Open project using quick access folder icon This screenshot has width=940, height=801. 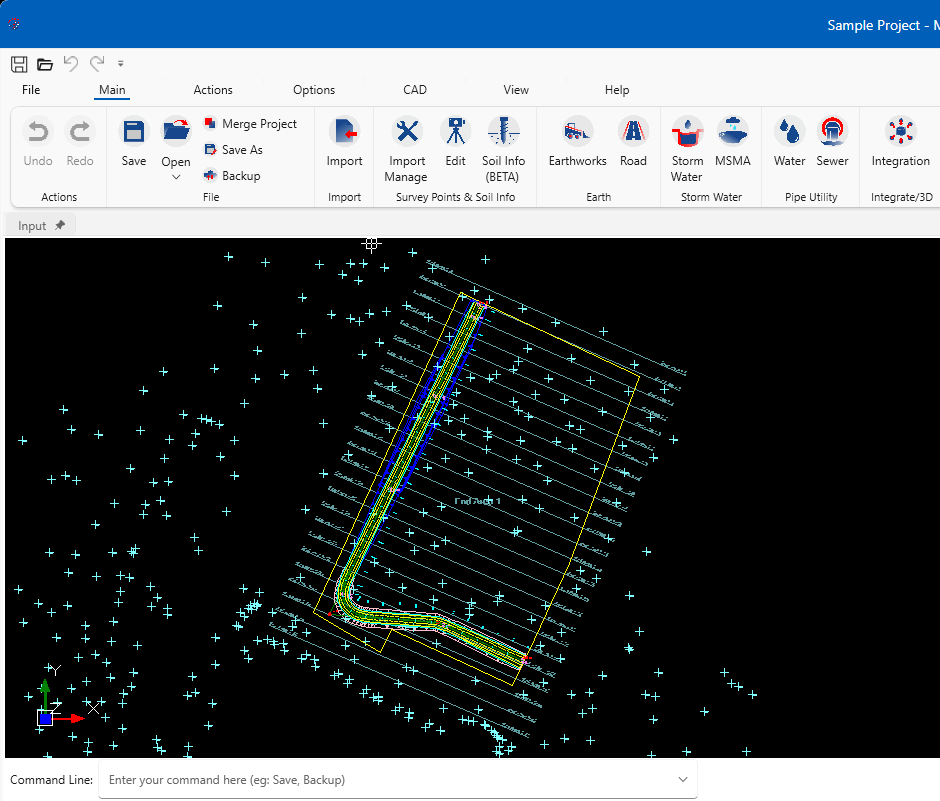pos(45,64)
